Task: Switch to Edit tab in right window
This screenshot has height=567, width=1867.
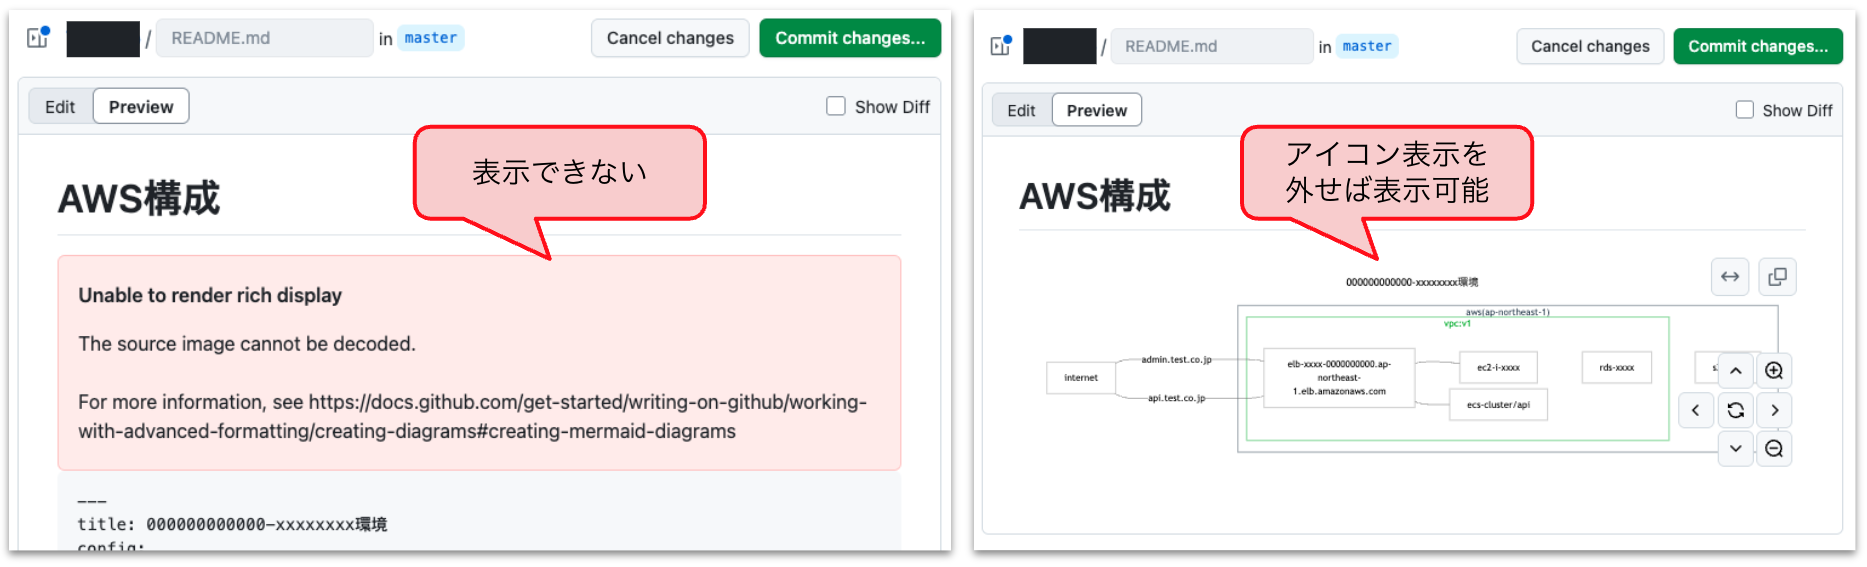Action: (1021, 110)
